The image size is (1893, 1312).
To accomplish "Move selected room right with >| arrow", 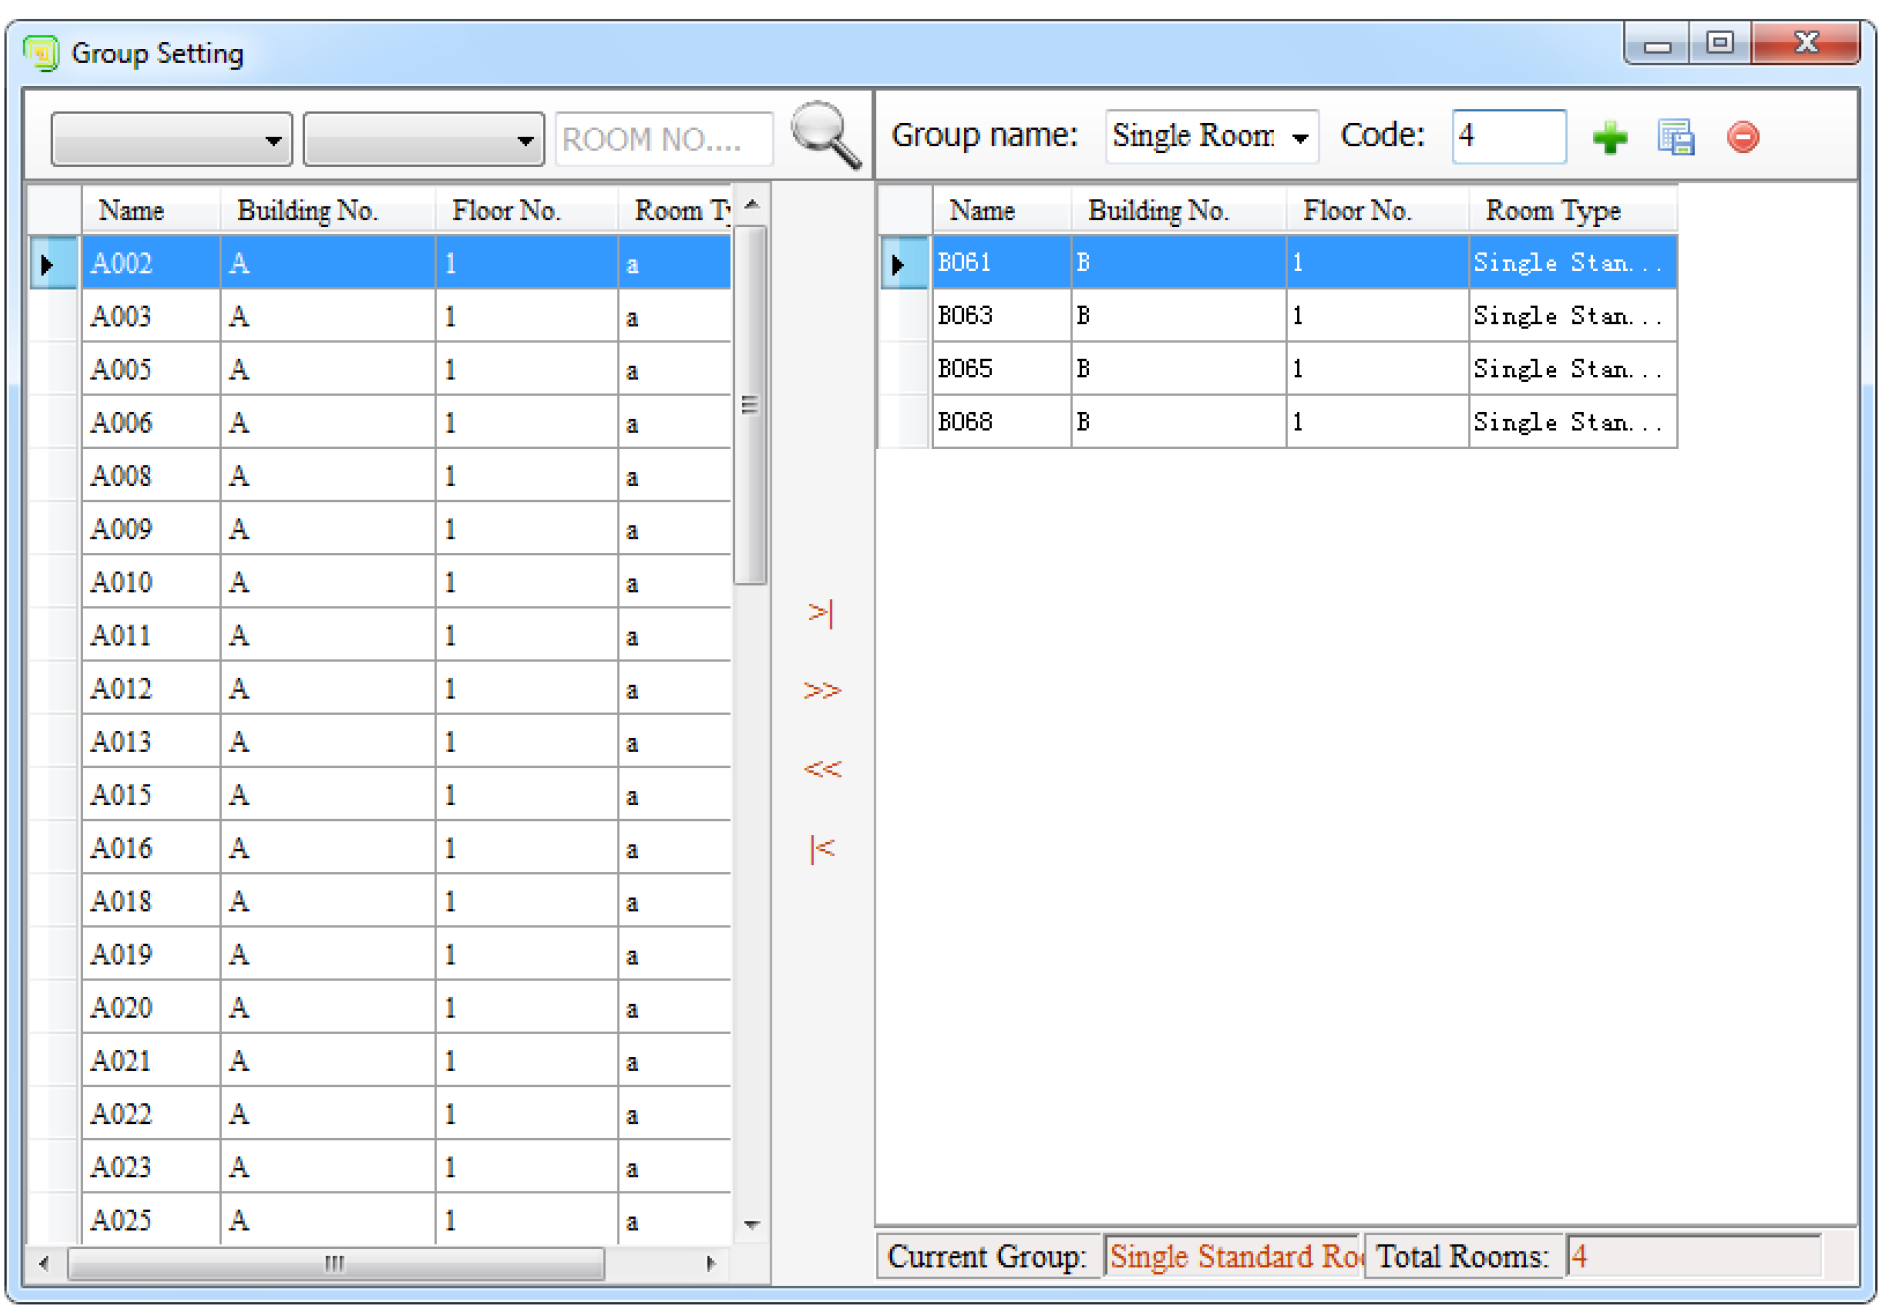I will tap(821, 612).
